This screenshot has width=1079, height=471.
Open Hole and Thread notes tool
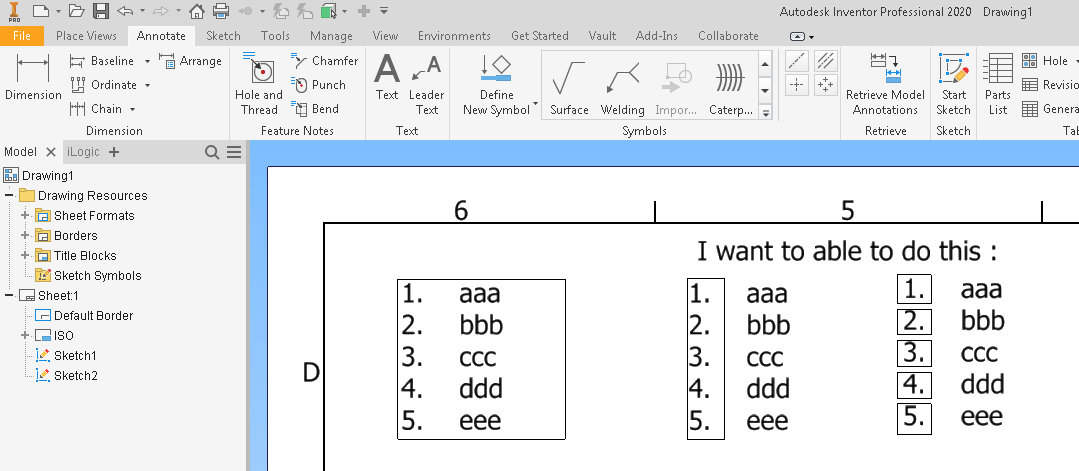pyautogui.click(x=259, y=84)
